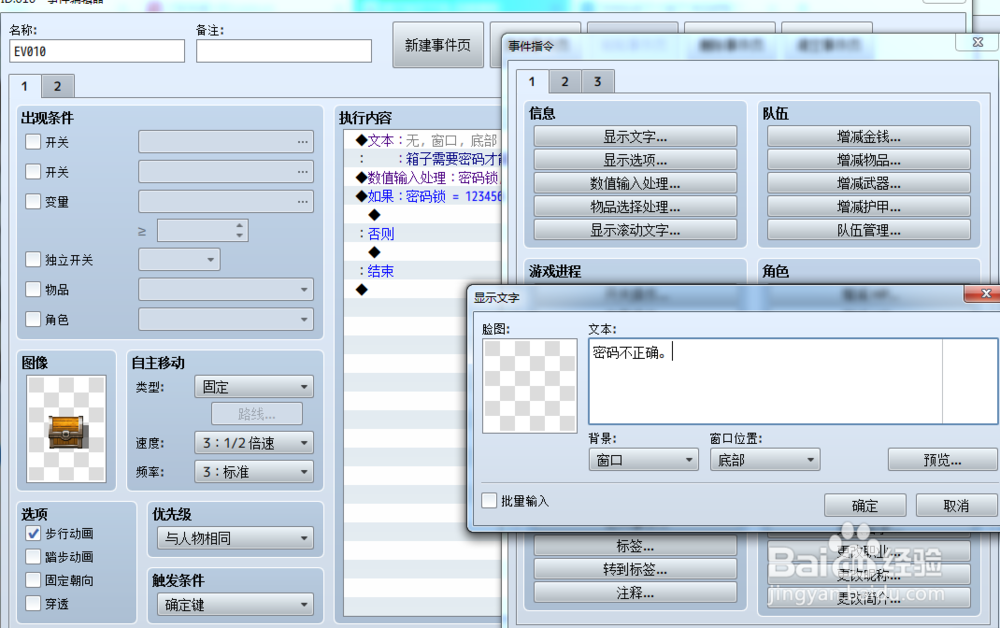The width and height of the screenshot is (1000, 628).
Task: Close the 事件指令 window
Action: click(977, 42)
